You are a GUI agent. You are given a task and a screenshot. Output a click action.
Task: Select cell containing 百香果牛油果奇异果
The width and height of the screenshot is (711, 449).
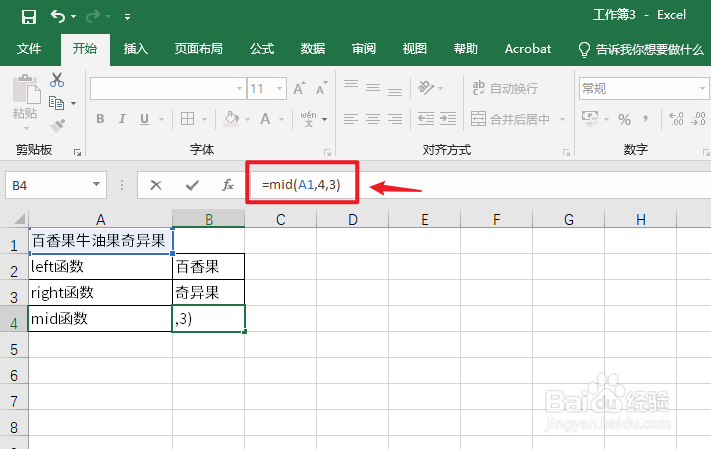pyautogui.click(x=100, y=240)
